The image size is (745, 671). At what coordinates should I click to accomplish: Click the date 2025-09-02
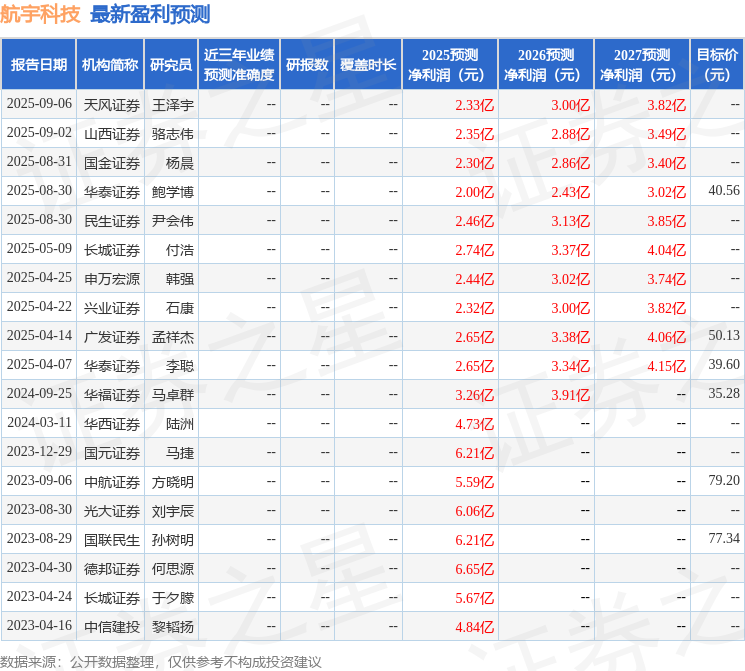(39, 133)
